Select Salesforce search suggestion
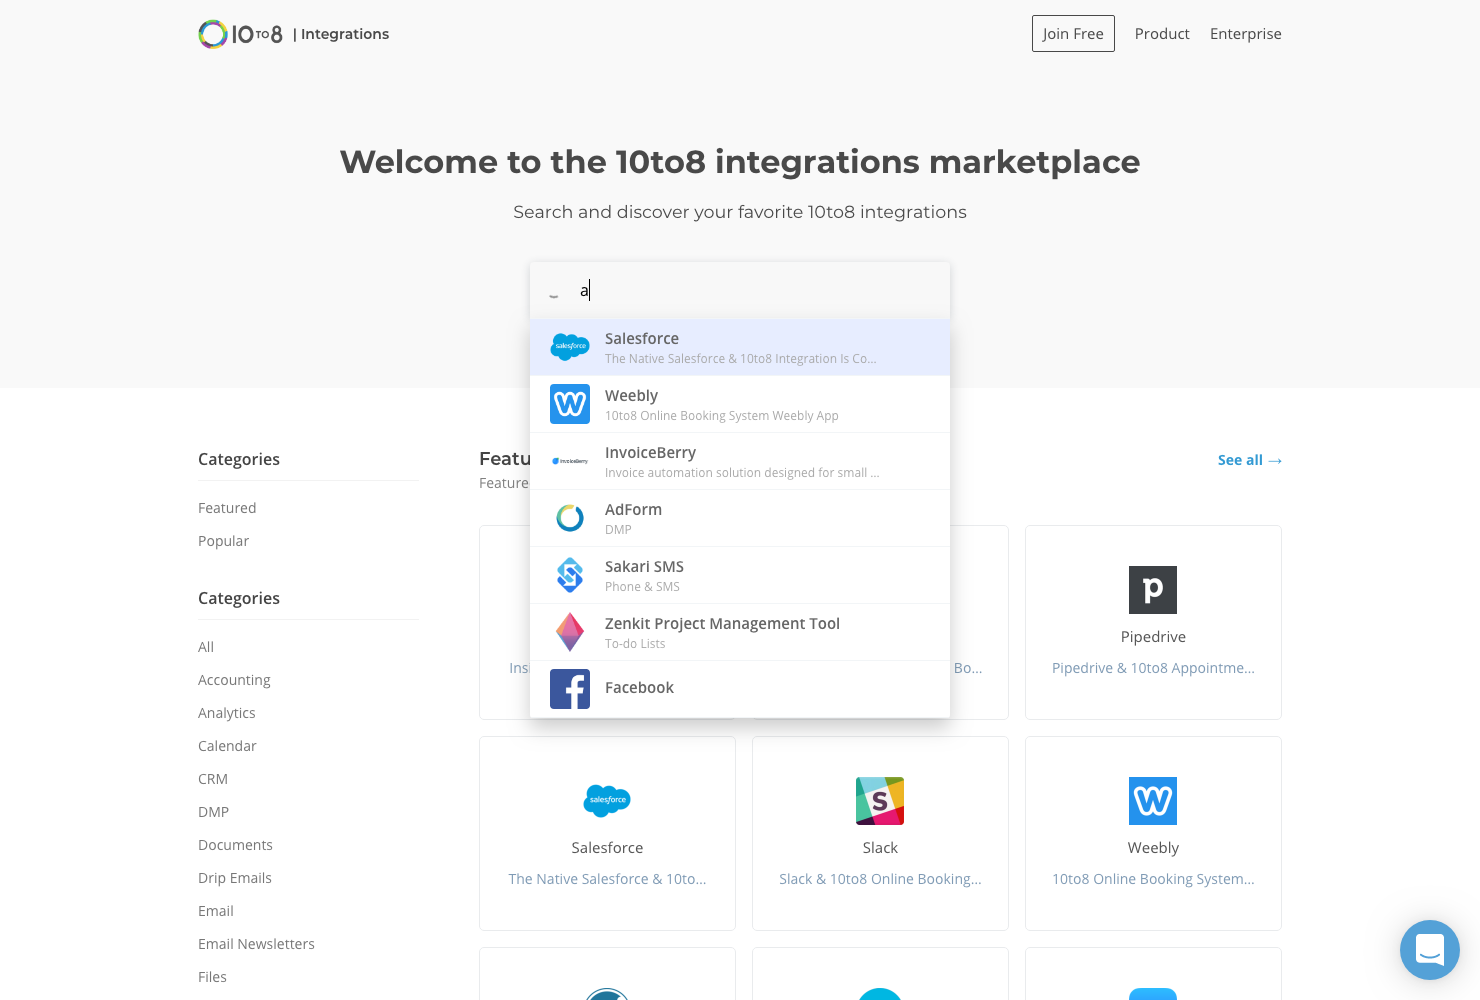 click(x=740, y=347)
